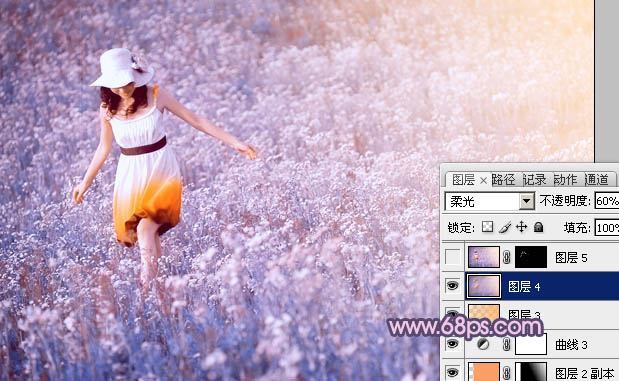
Task: Click the lock transparent pixels icon
Action: pyautogui.click(x=488, y=227)
